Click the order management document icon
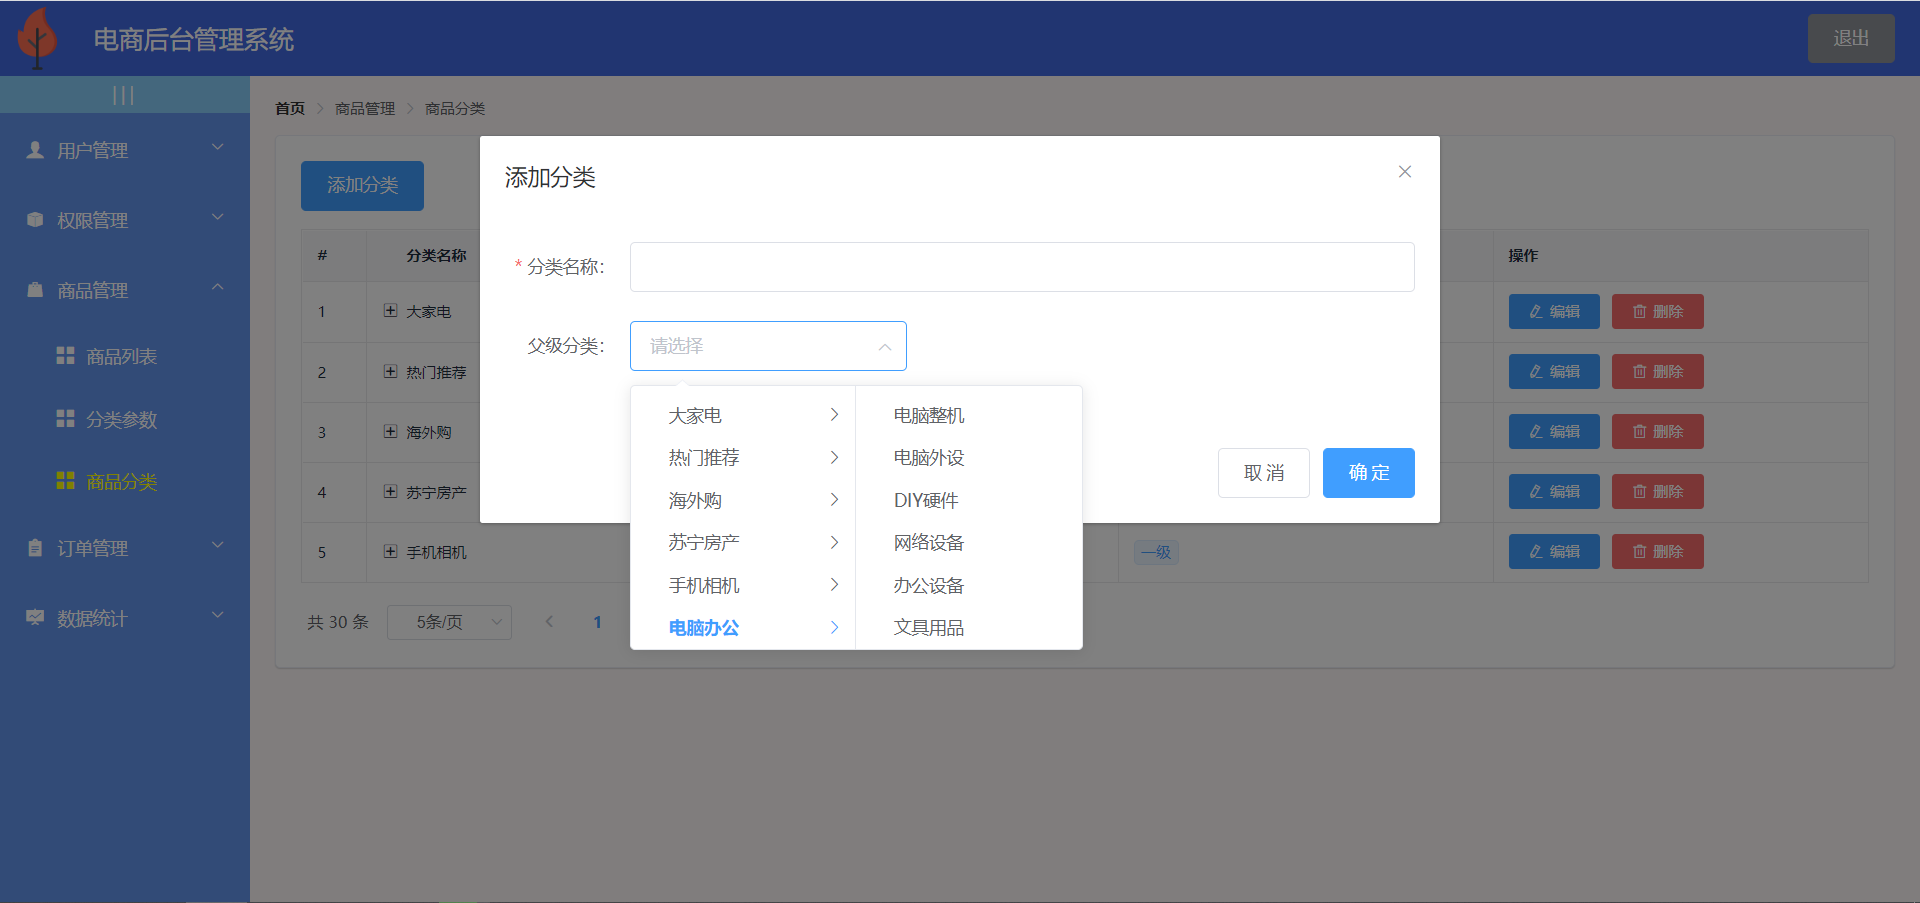 pos(33,548)
